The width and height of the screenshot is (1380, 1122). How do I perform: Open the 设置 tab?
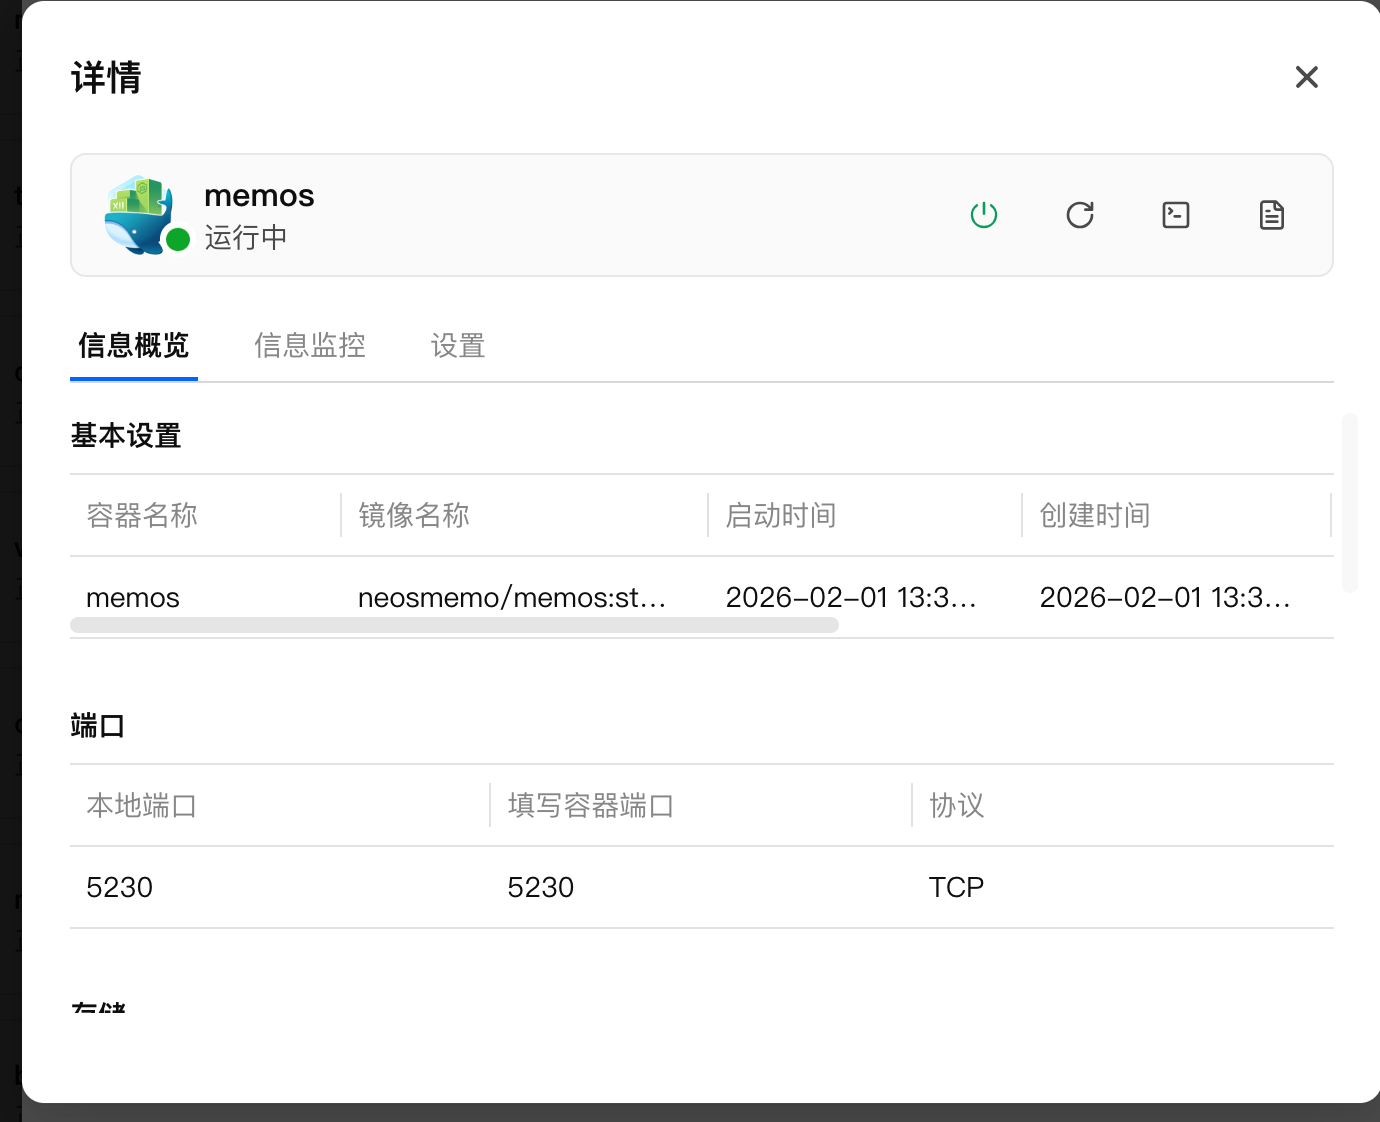(x=458, y=346)
